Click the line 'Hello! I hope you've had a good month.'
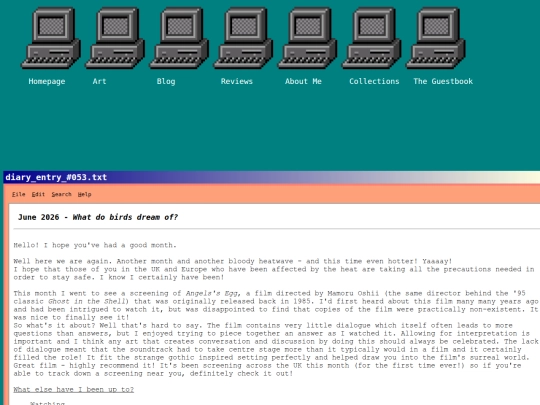The image size is (540, 405). coord(95,245)
